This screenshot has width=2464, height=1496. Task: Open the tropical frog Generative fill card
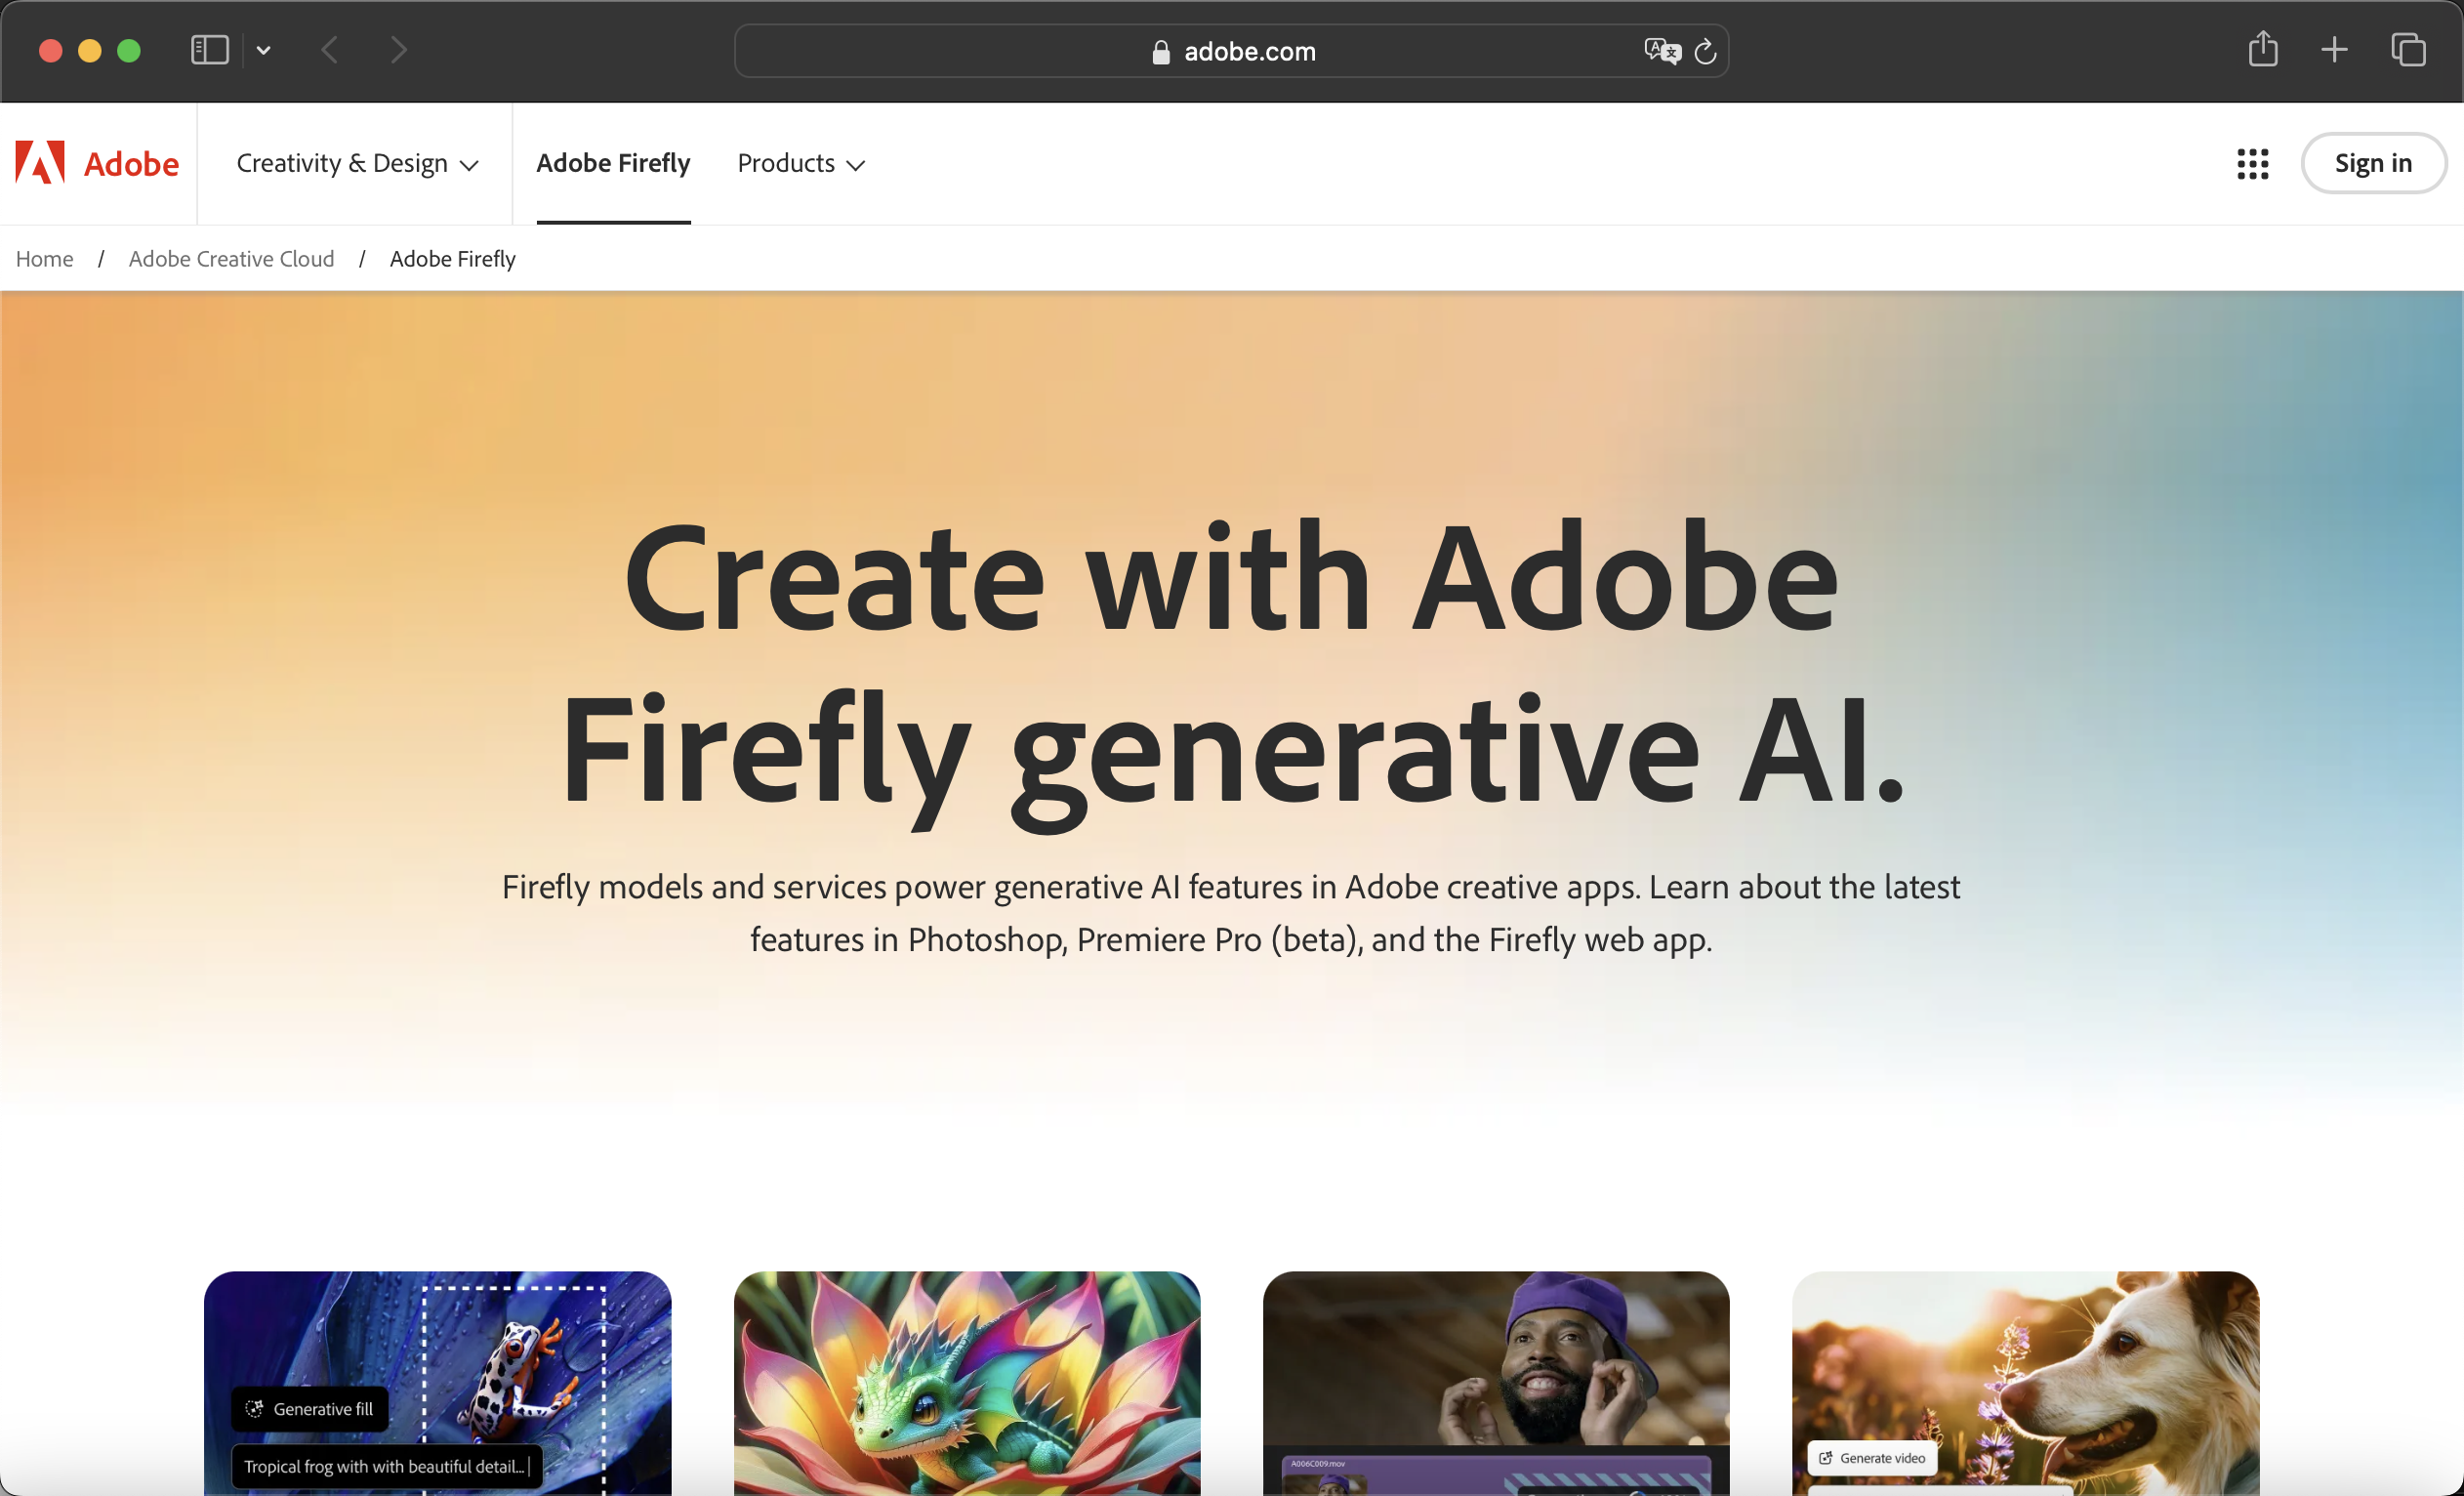(x=437, y=1383)
